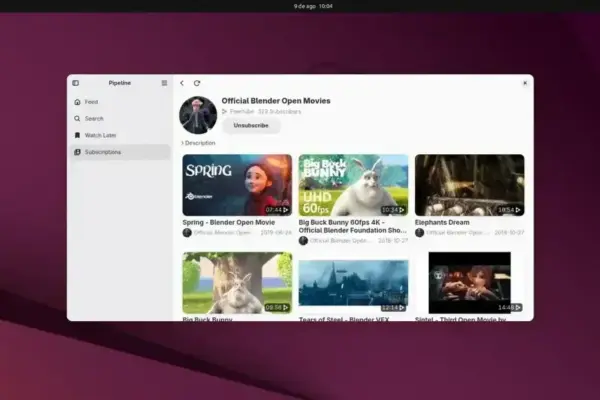Click the Watch Later bookmark icon
The height and width of the screenshot is (400, 600).
coord(77,135)
